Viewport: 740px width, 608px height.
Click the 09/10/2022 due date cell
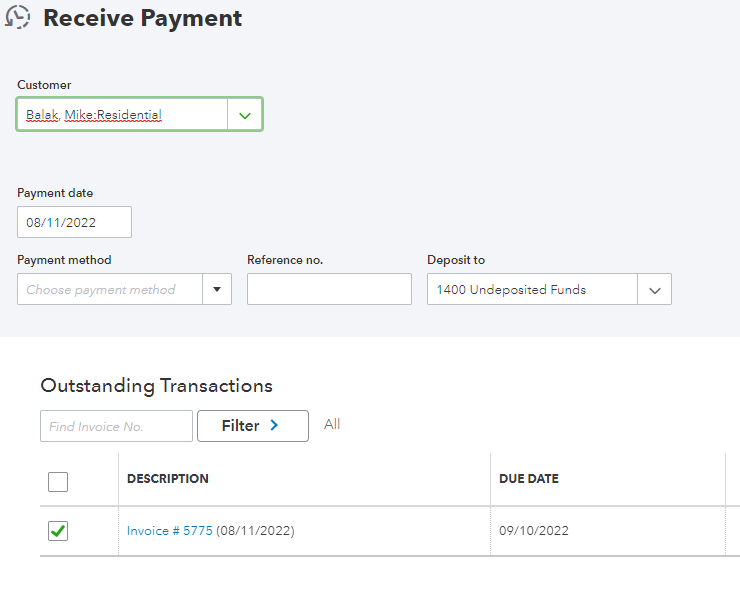point(534,531)
